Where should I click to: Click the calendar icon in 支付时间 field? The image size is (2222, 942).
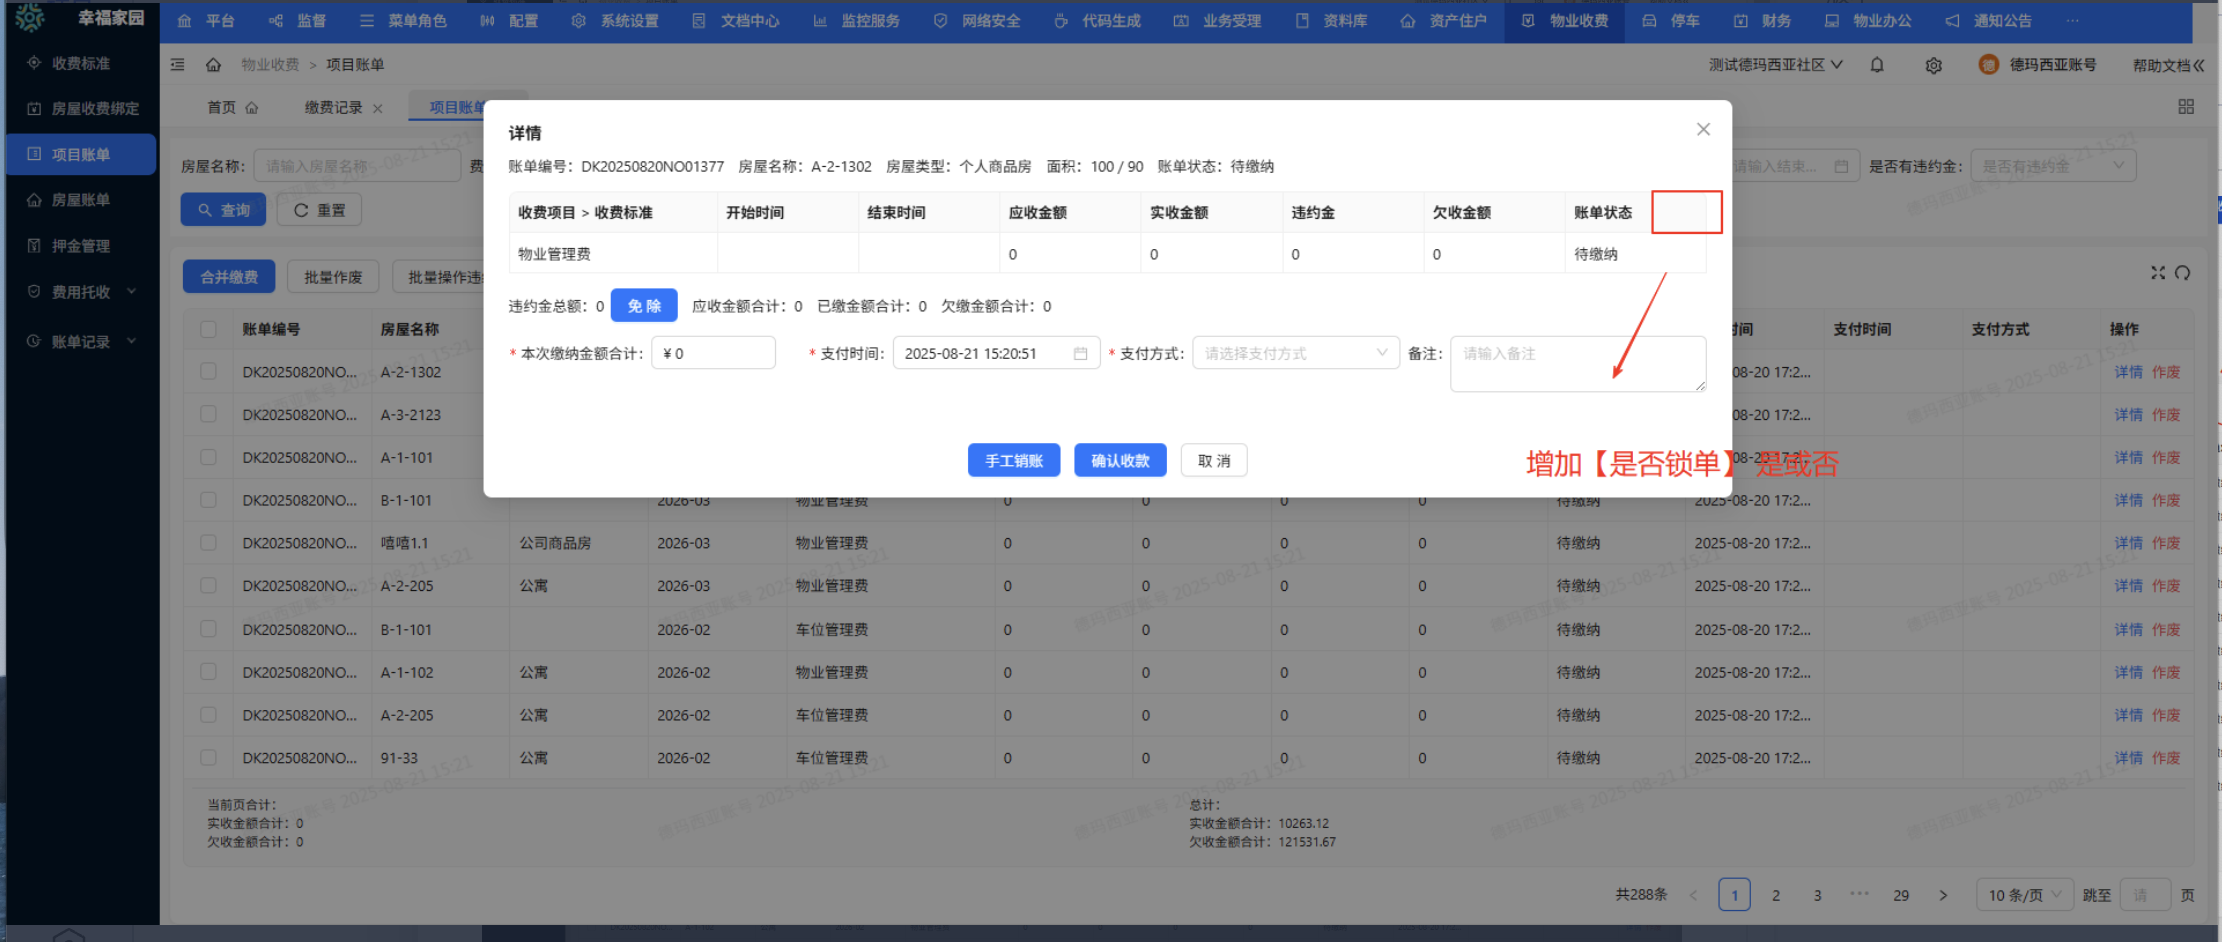1080,354
